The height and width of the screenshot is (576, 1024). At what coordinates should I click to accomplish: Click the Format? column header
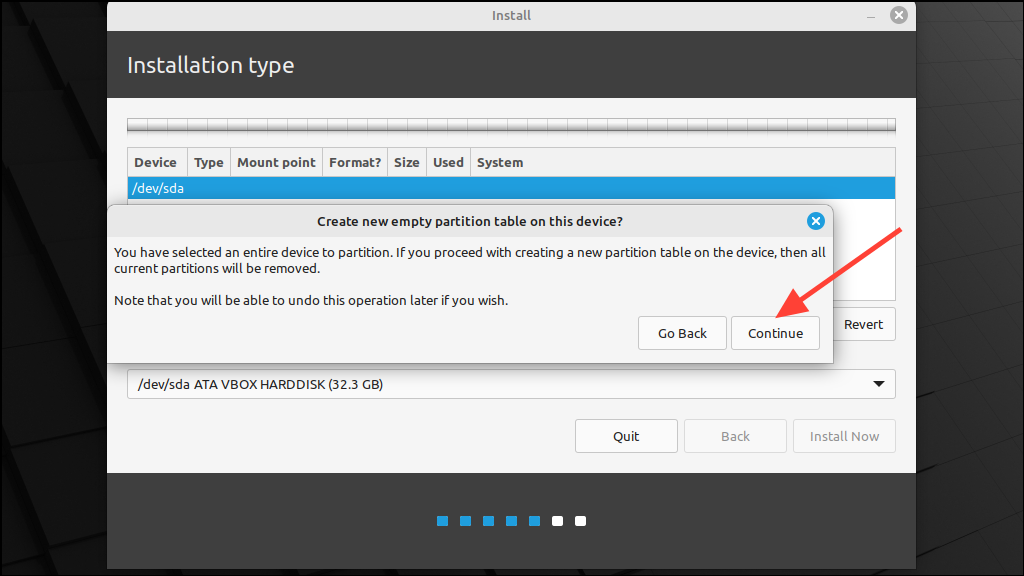tap(354, 162)
